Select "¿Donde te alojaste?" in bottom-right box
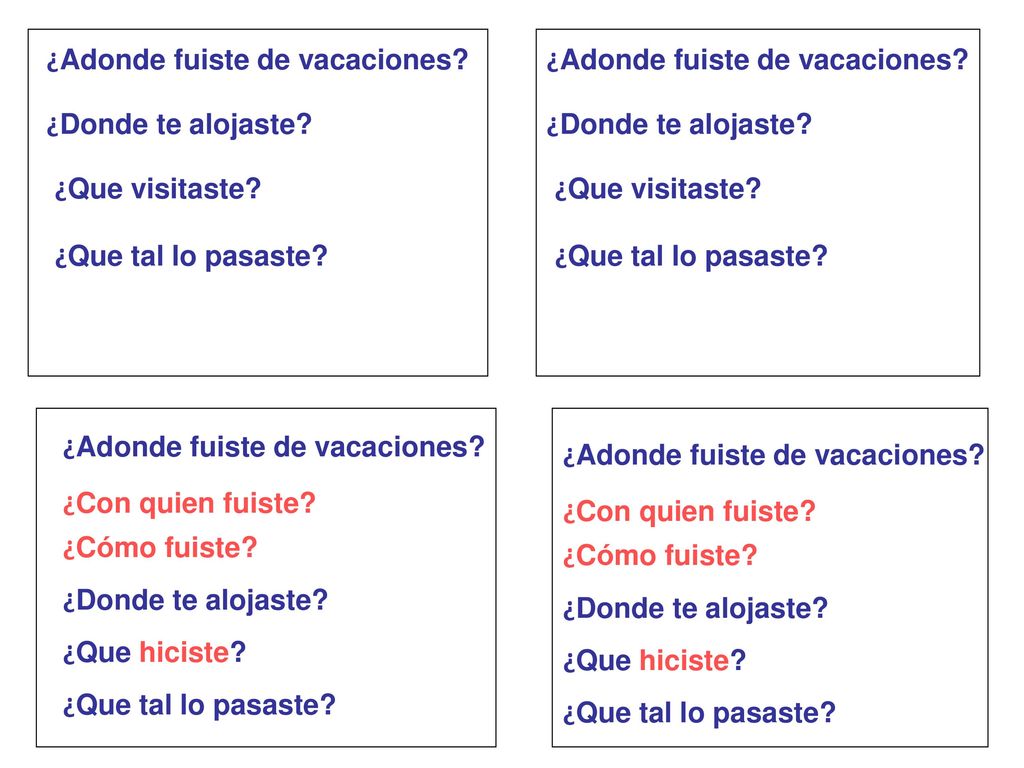The image size is (1024, 768). pos(696,609)
